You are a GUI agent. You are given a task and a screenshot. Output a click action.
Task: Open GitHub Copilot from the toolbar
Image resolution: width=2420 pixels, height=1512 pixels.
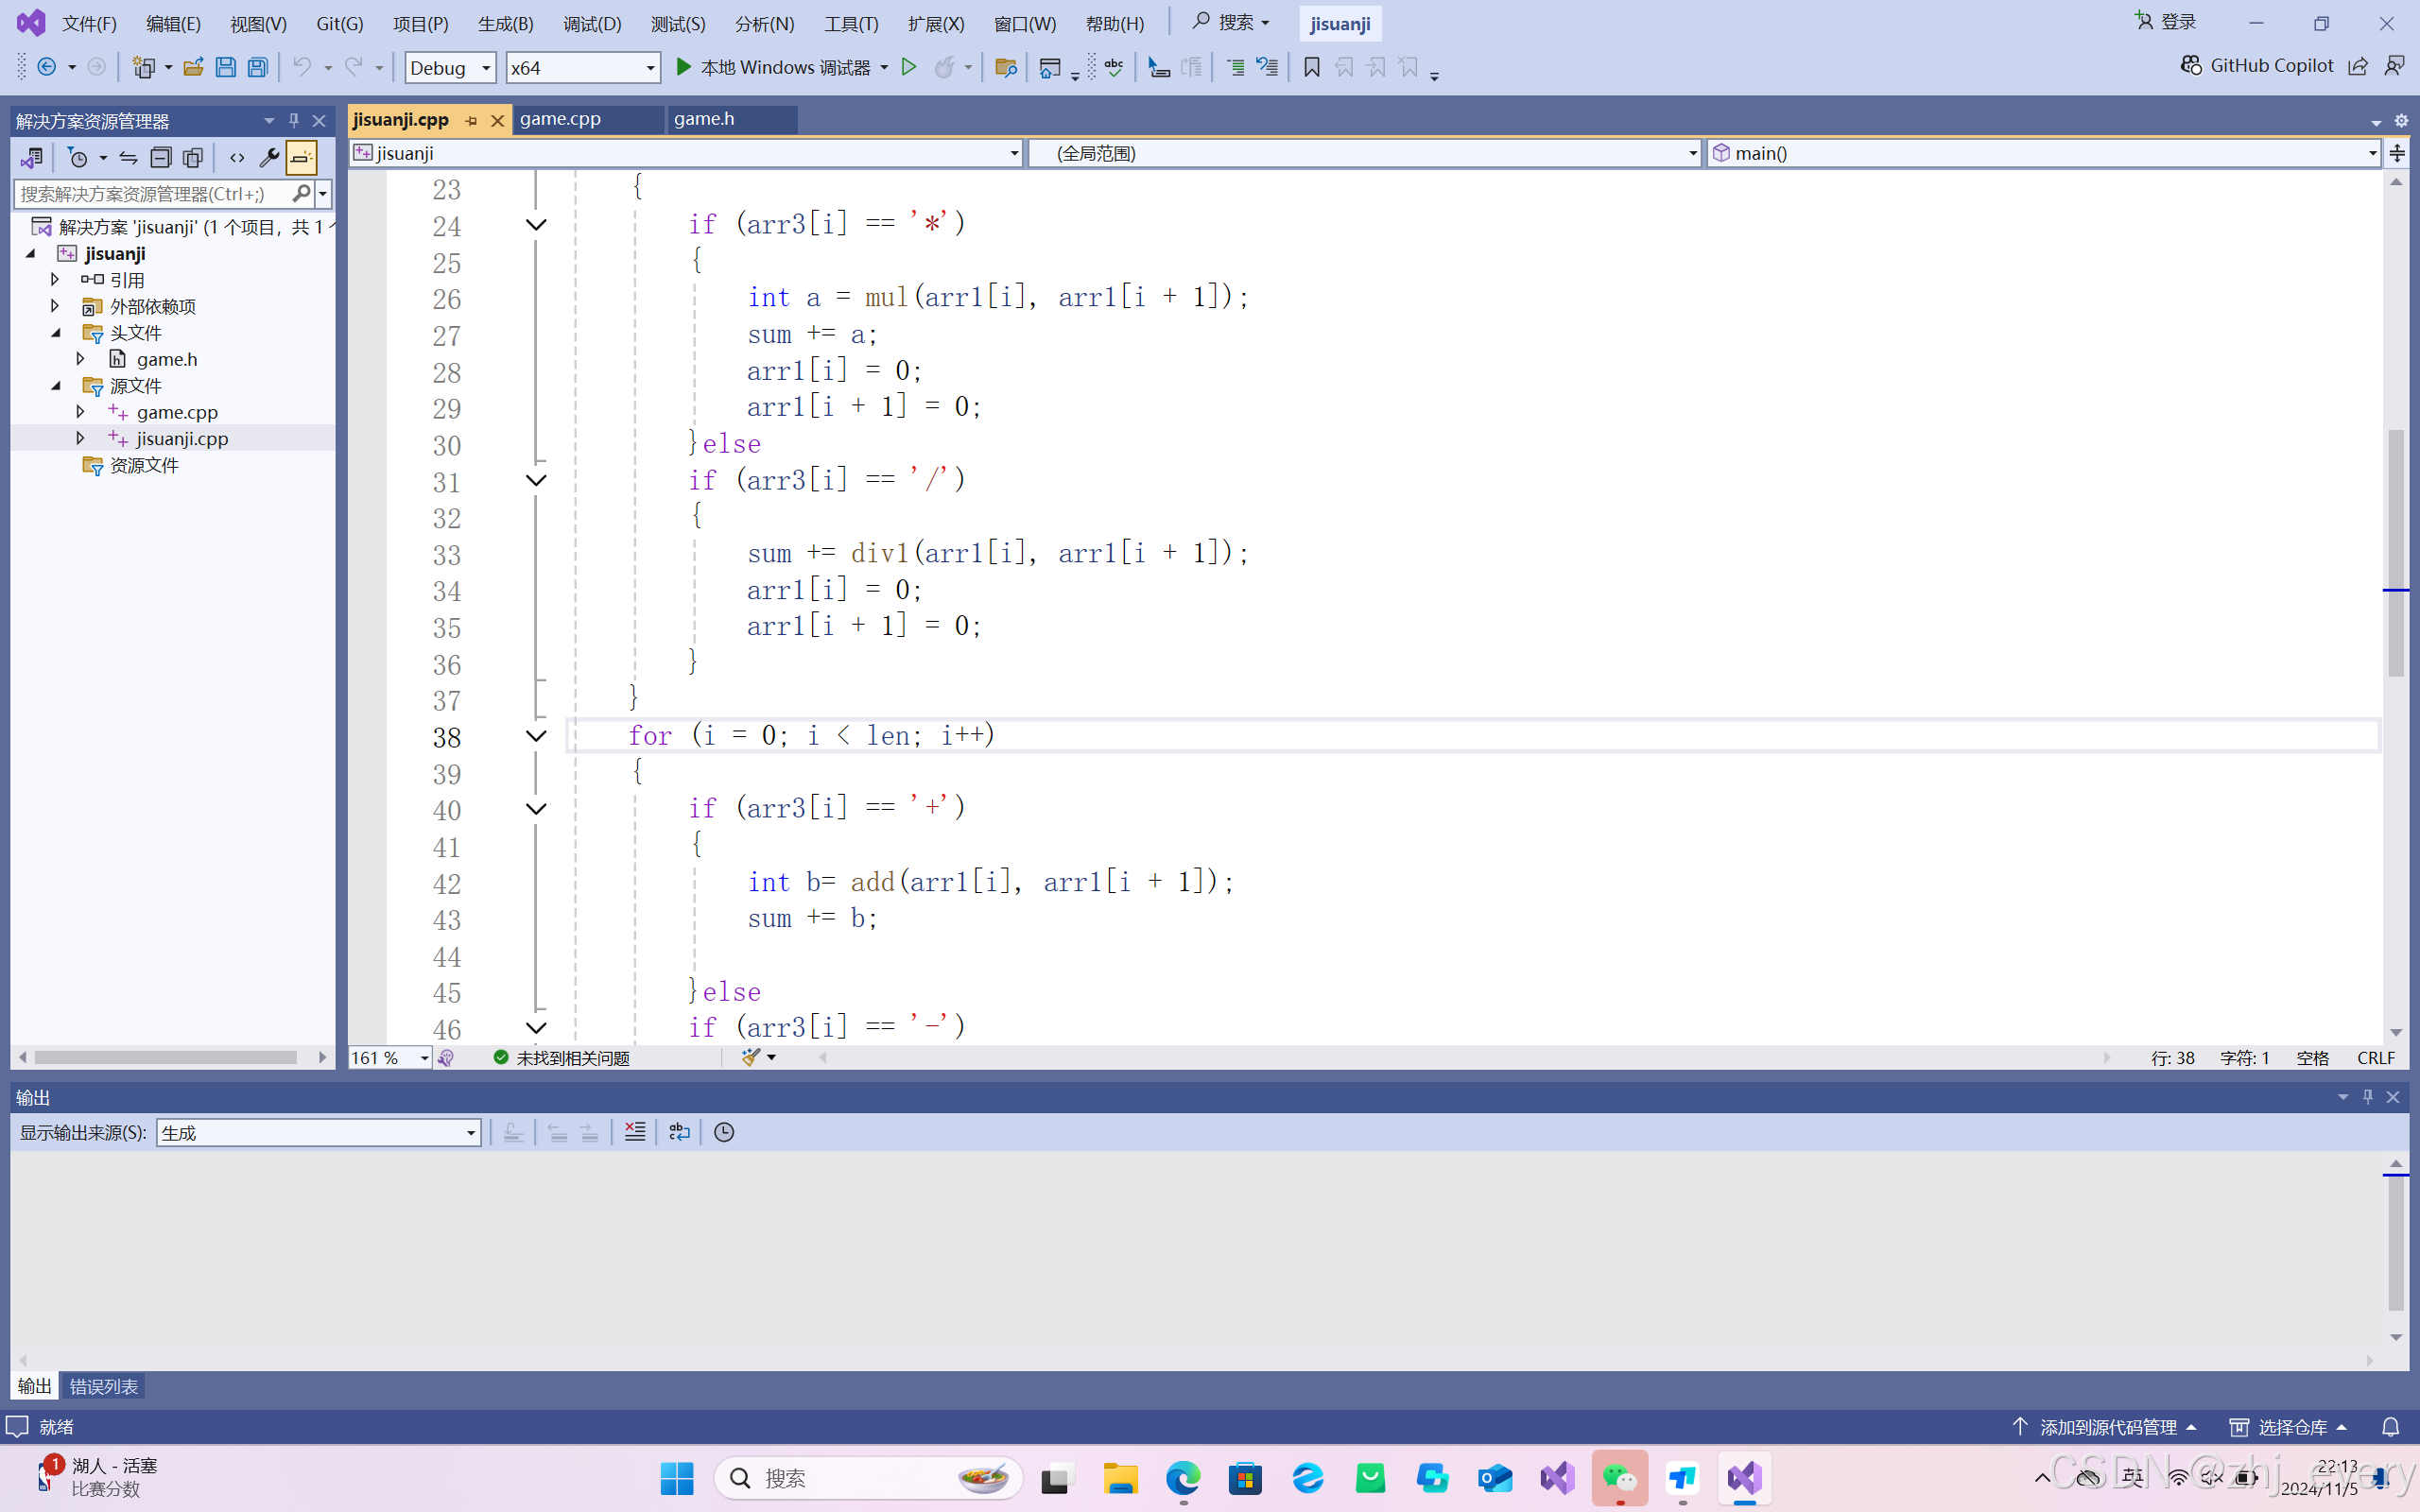tap(2257, 66)
